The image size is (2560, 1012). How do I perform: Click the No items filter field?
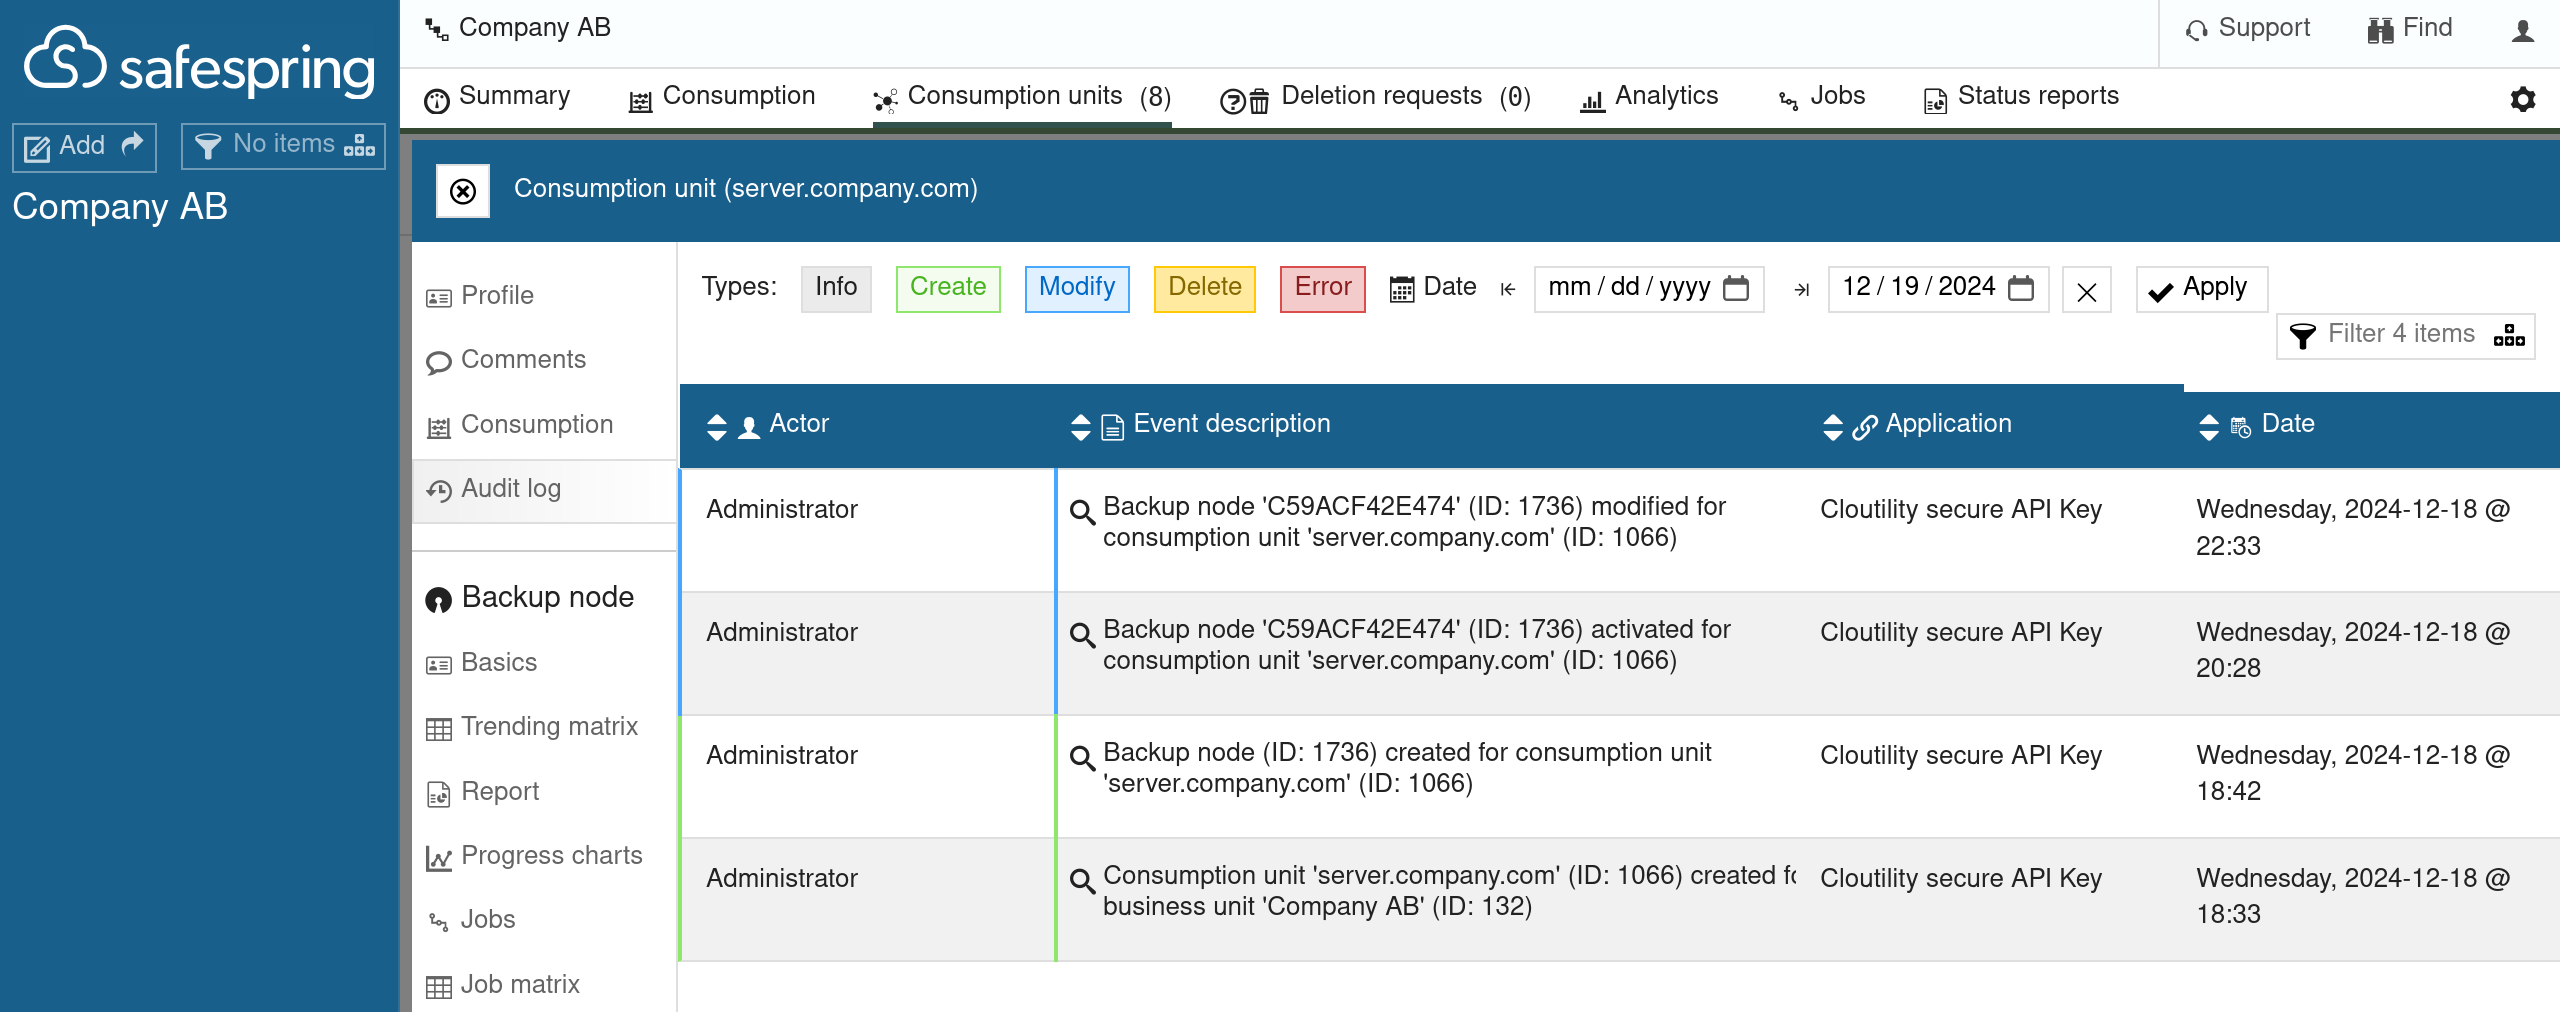[x=283, y=146]
